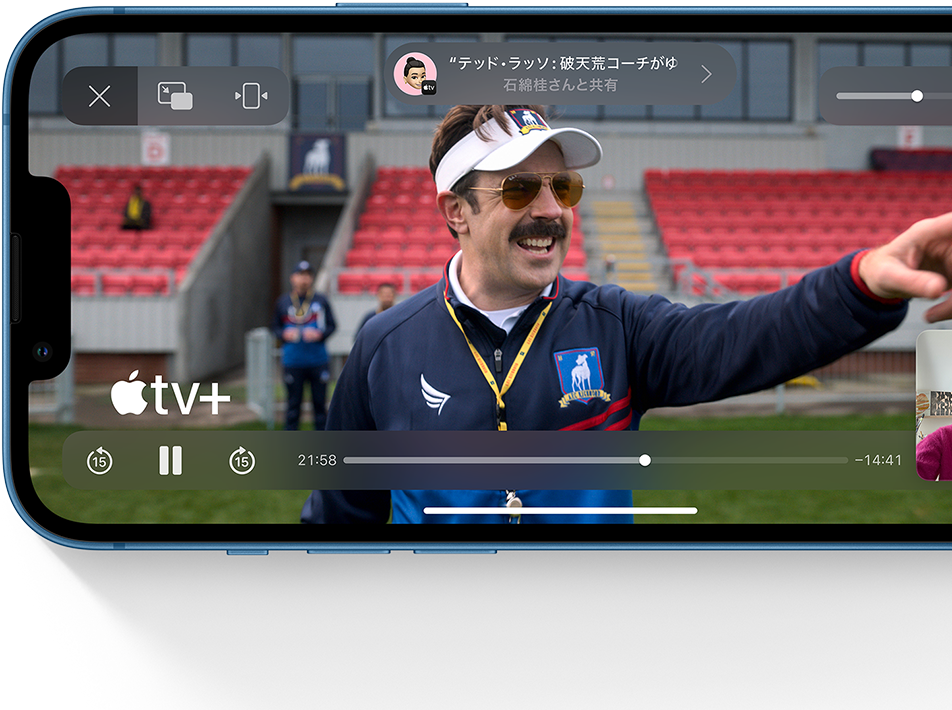Click the text 石綿桂さんと共有

560,85
